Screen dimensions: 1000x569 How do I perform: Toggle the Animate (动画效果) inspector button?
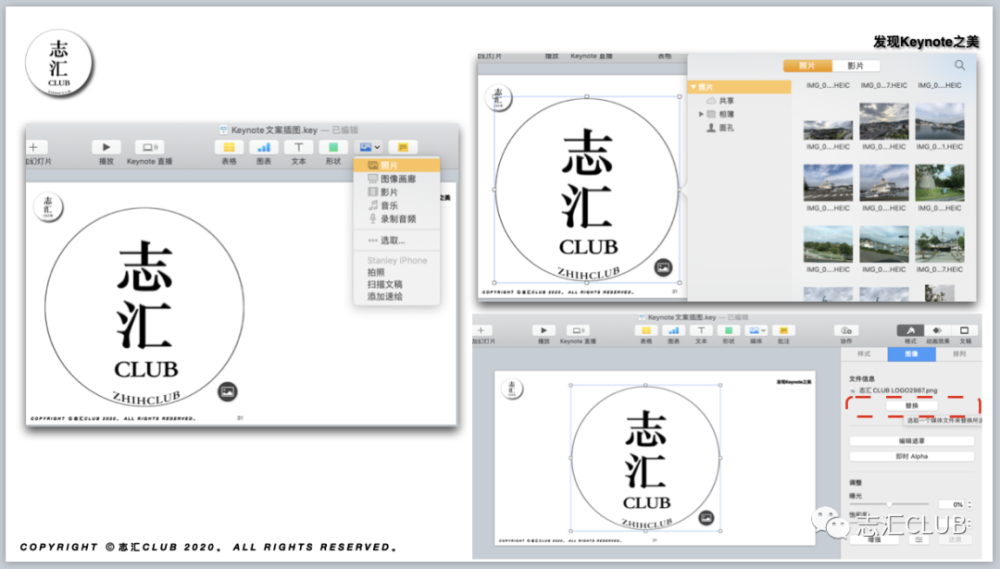pyautogui.click(x=937, y=330)
